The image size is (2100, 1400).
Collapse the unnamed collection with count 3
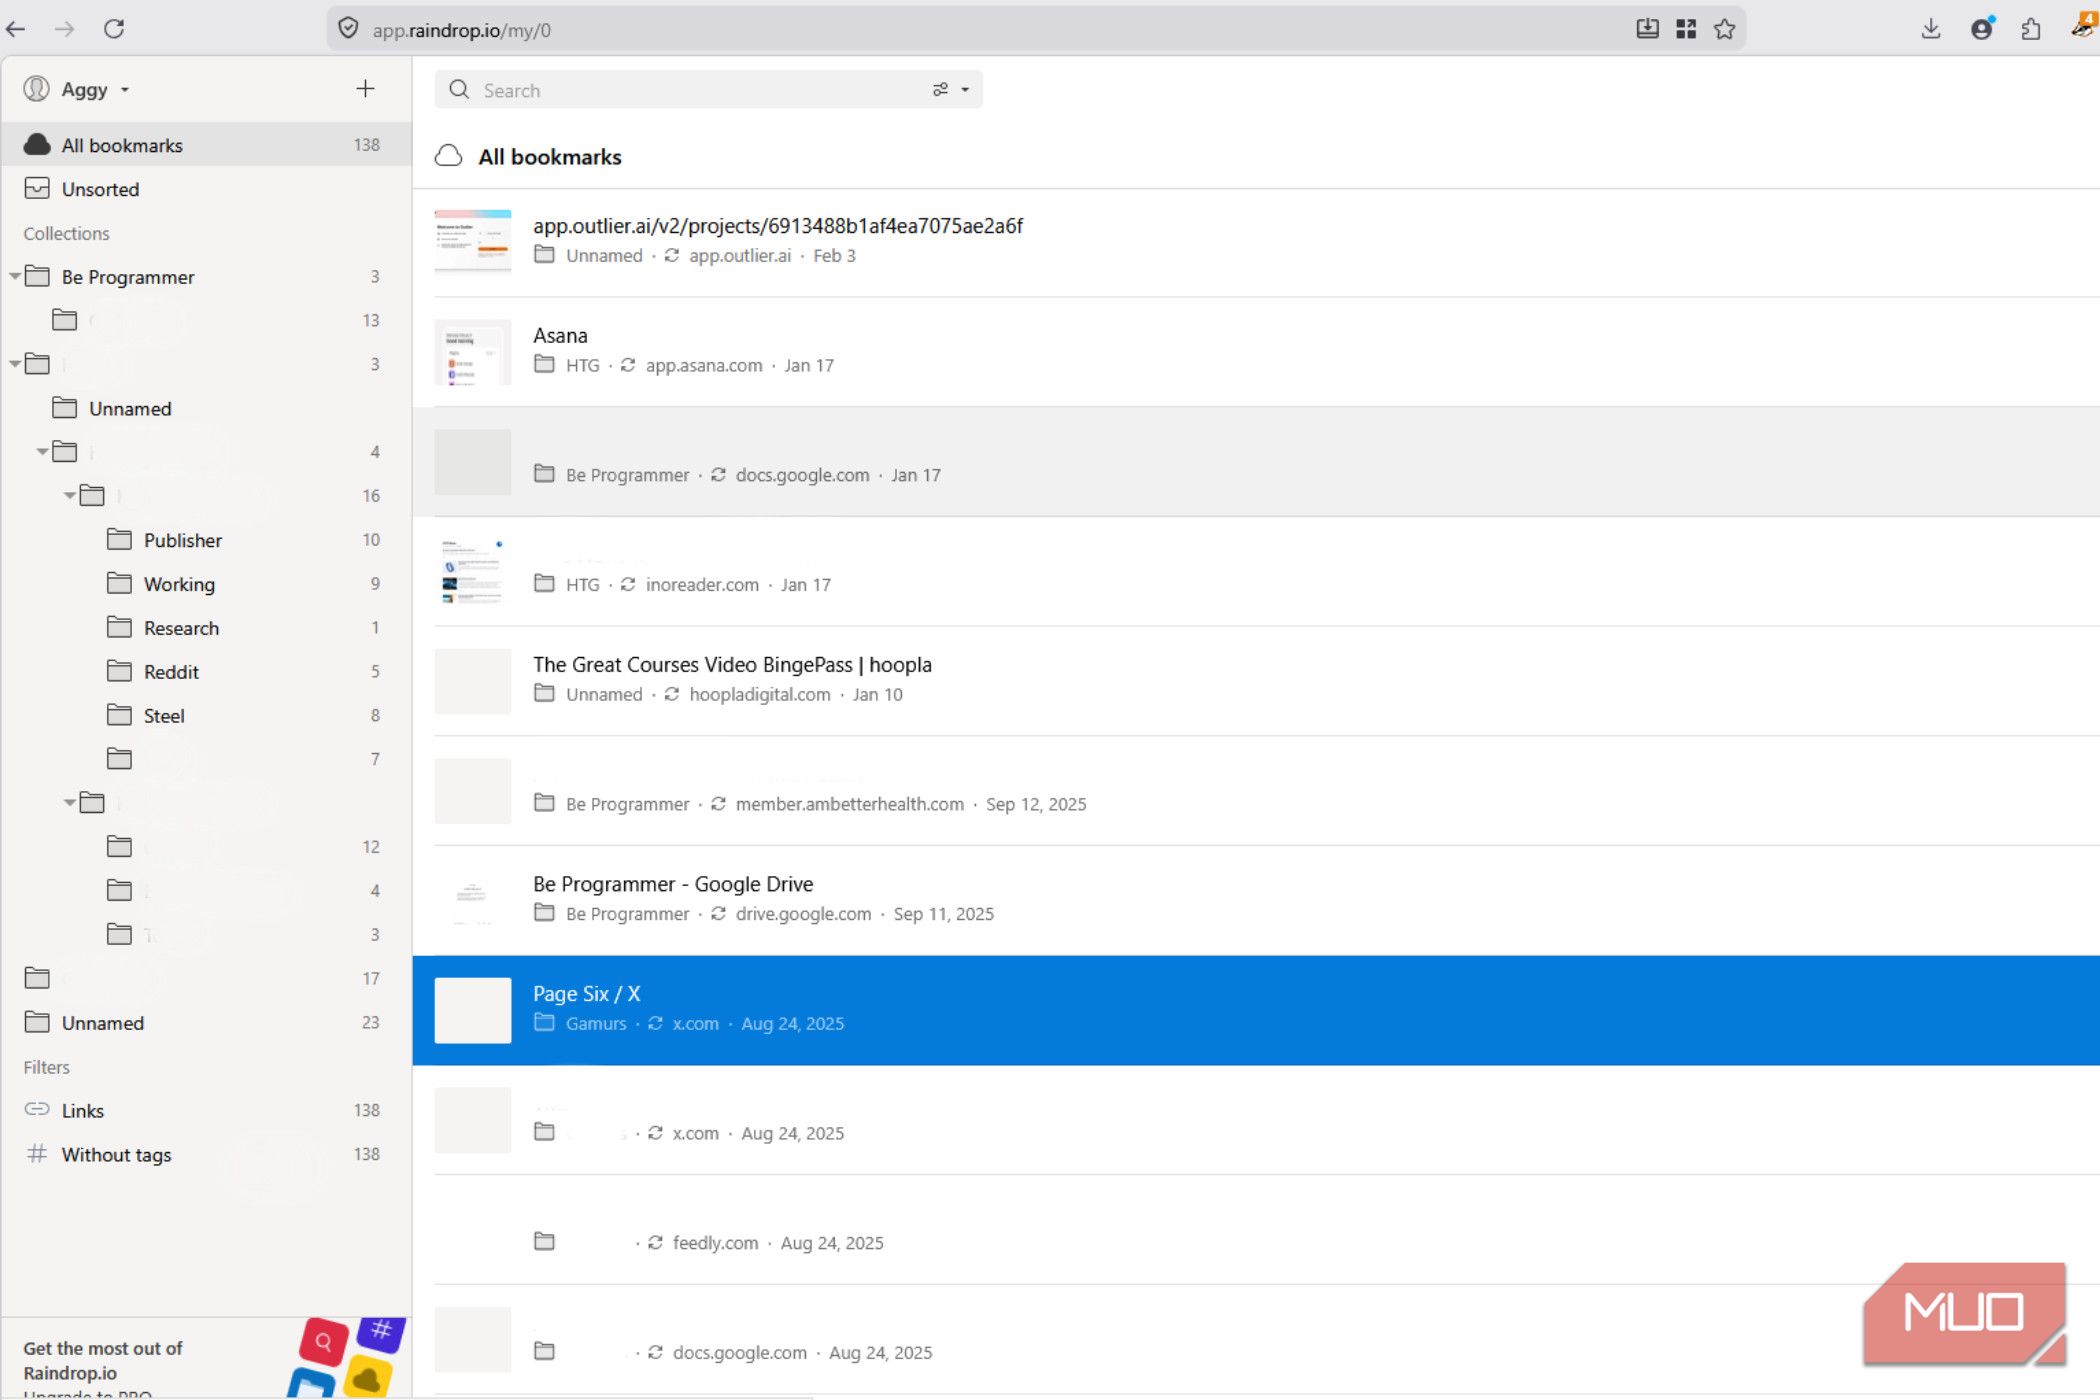pos(15,364)
